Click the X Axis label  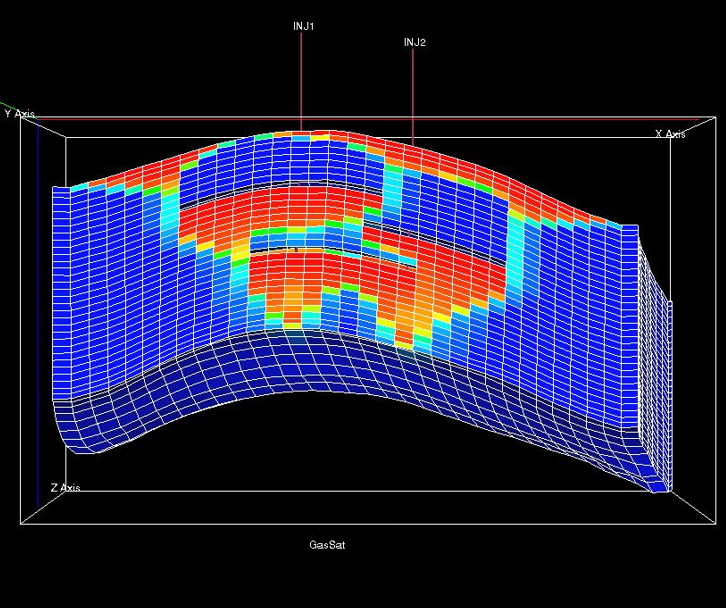click(669, 134)
